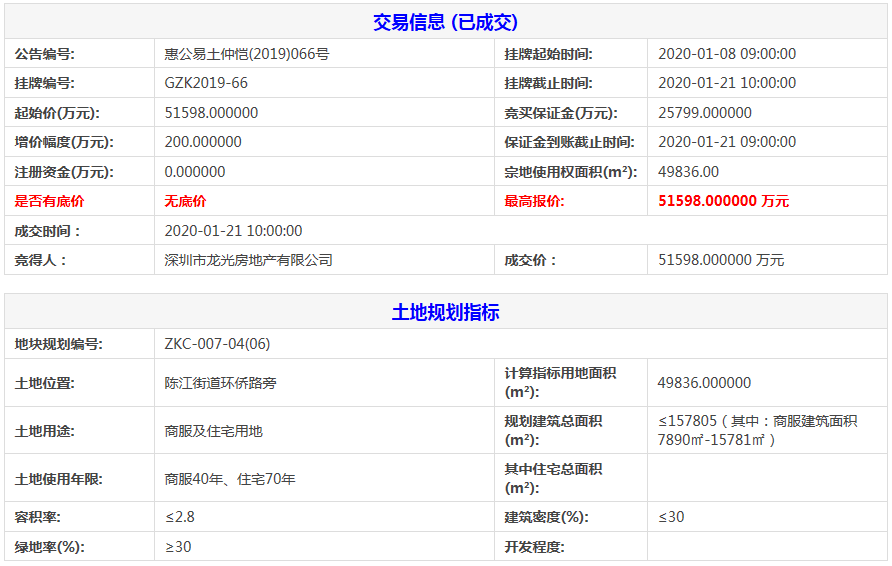Click the listing number GZK2019-66
Image resolution: width=892 pixels, height=566 pixels.
click(x=206, y=83)
